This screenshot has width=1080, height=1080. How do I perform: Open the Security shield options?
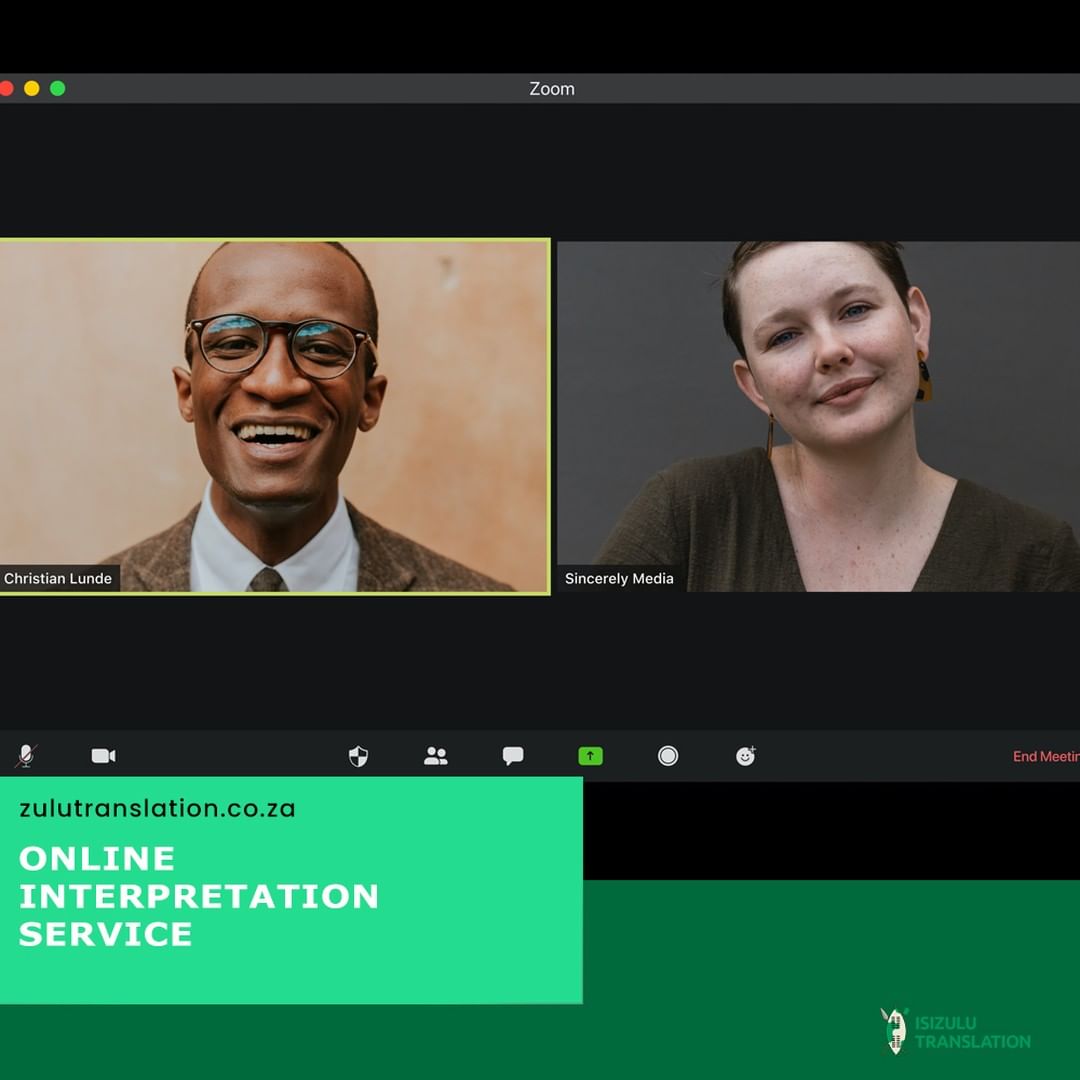[358, 756]
